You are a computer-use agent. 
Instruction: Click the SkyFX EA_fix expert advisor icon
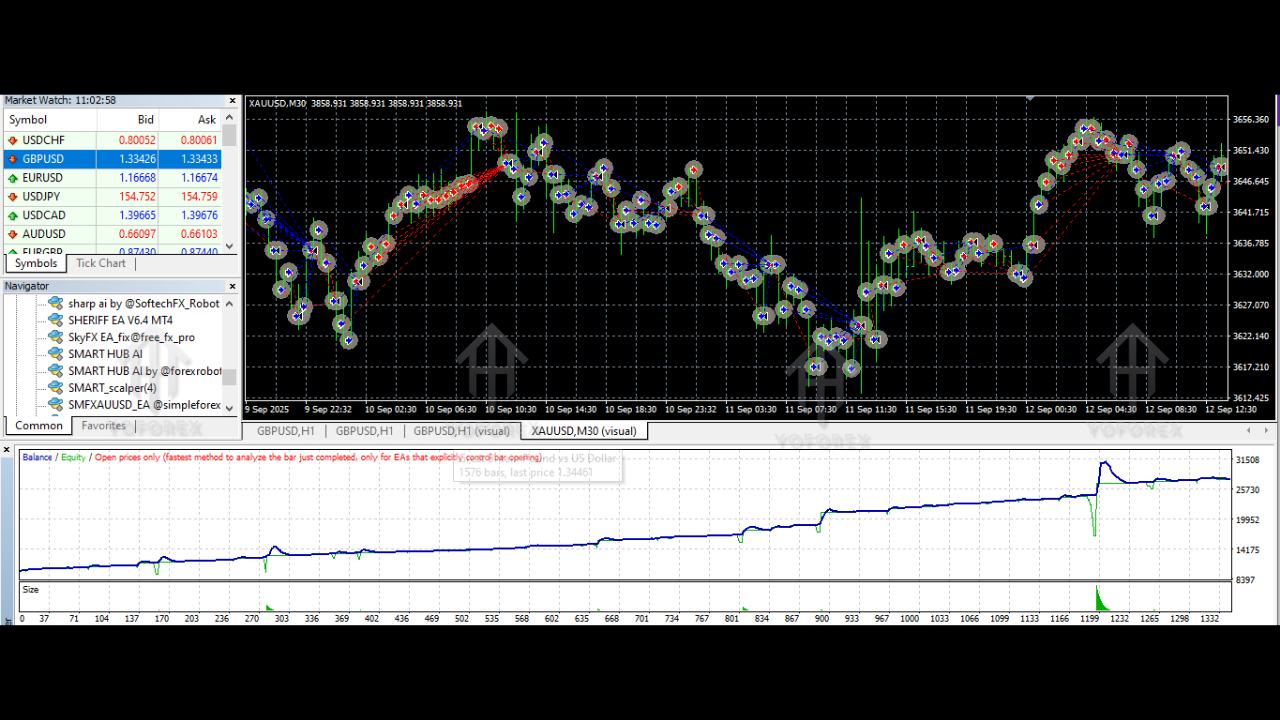point(55,337)
